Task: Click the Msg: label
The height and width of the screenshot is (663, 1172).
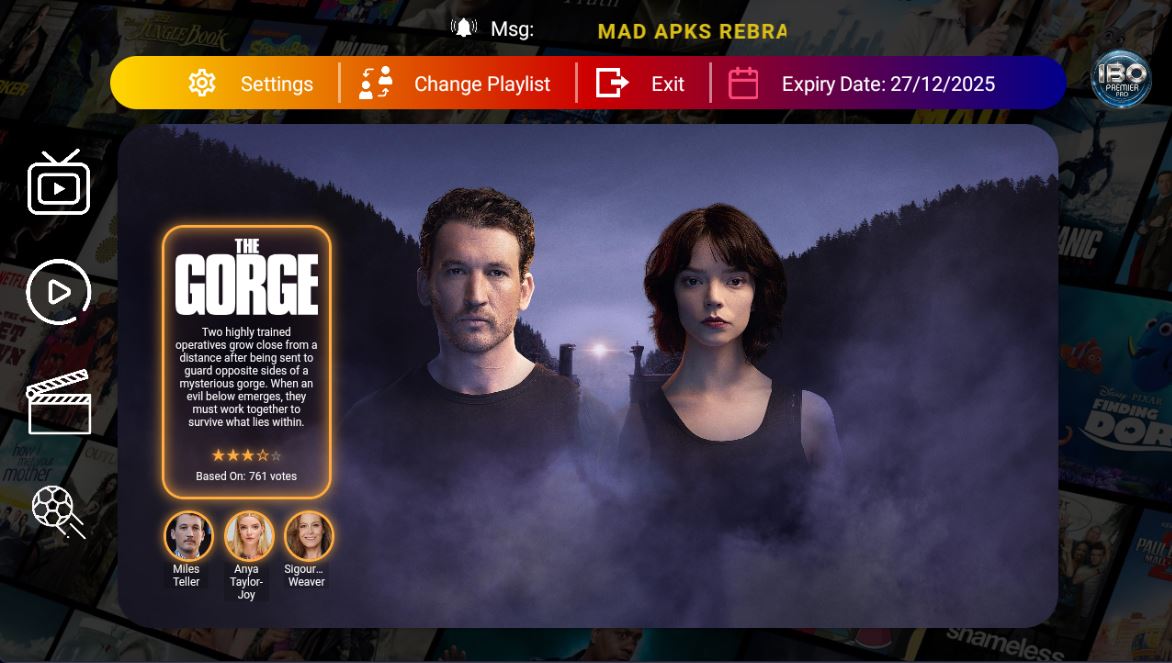Action: (x=512, y=29)
